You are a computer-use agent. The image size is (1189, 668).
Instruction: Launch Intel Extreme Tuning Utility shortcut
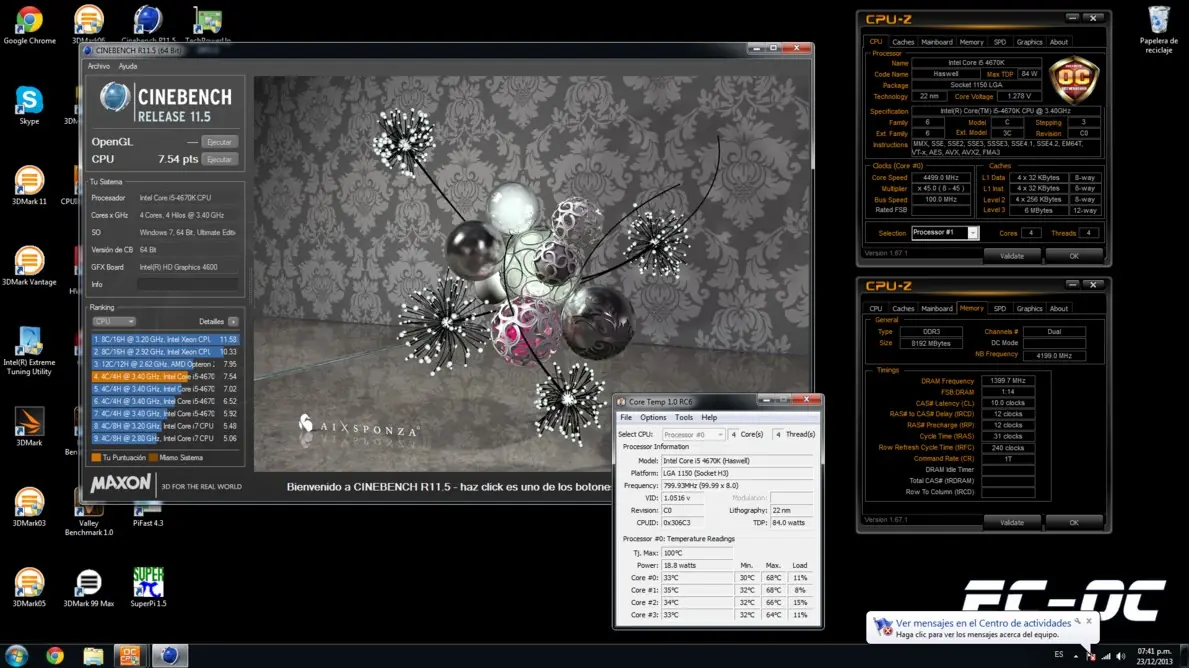coord(29,351)
